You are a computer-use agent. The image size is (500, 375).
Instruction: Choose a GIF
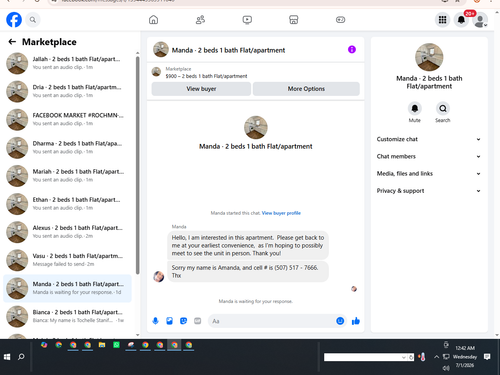[x=197, y=321]
